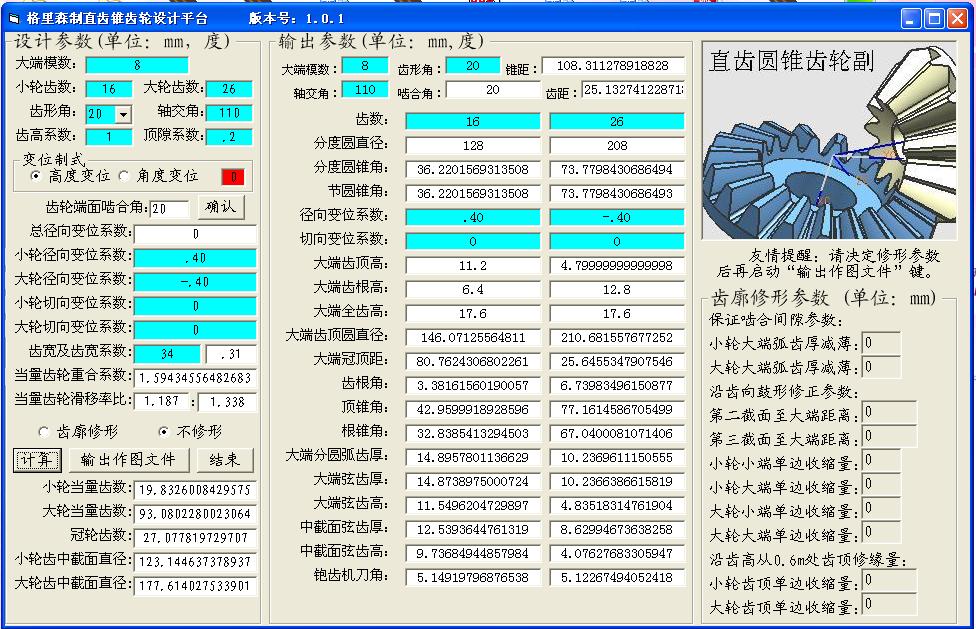
Task: Click the 输出作图文件 button
Action: 128,460
